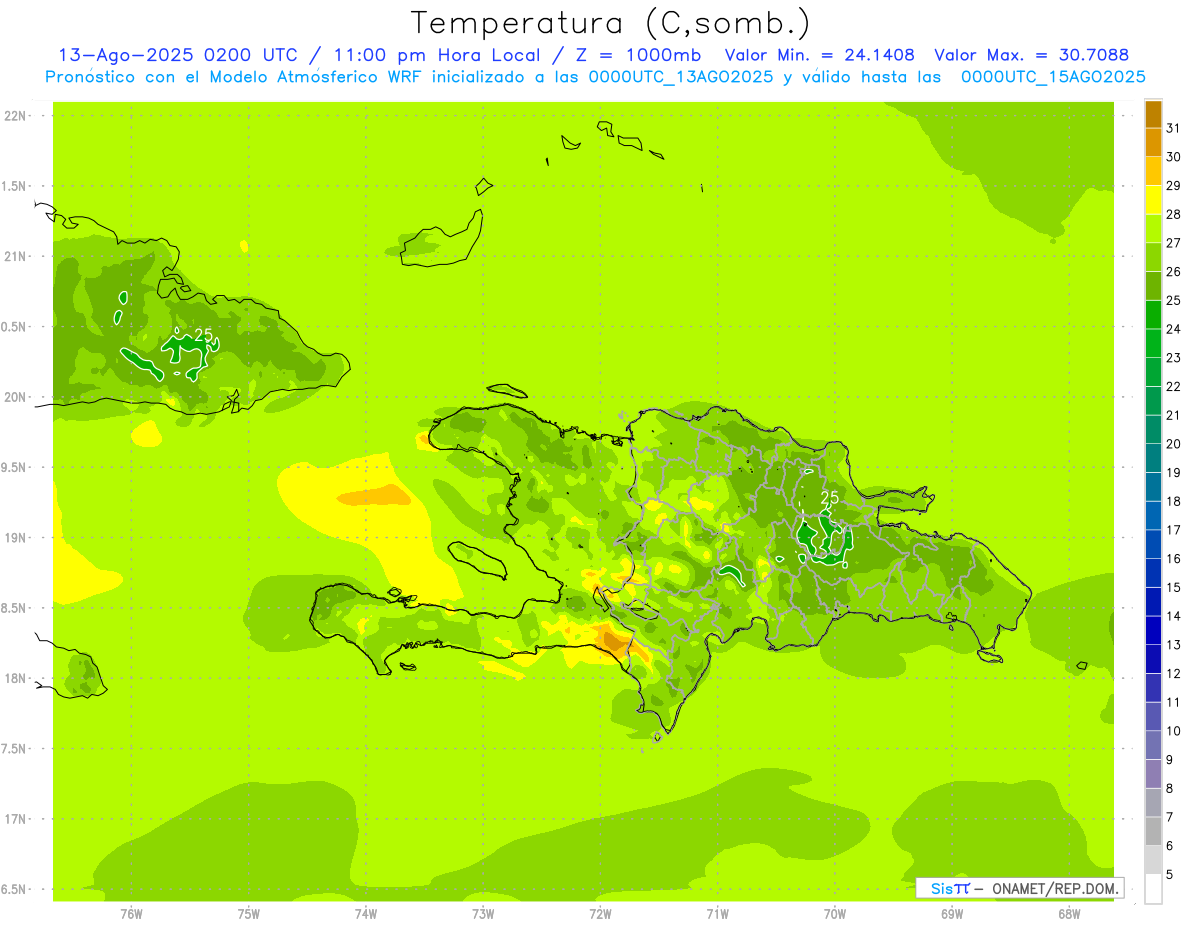
Task: Click the "19N" latitude axis label
Action: 14,538
